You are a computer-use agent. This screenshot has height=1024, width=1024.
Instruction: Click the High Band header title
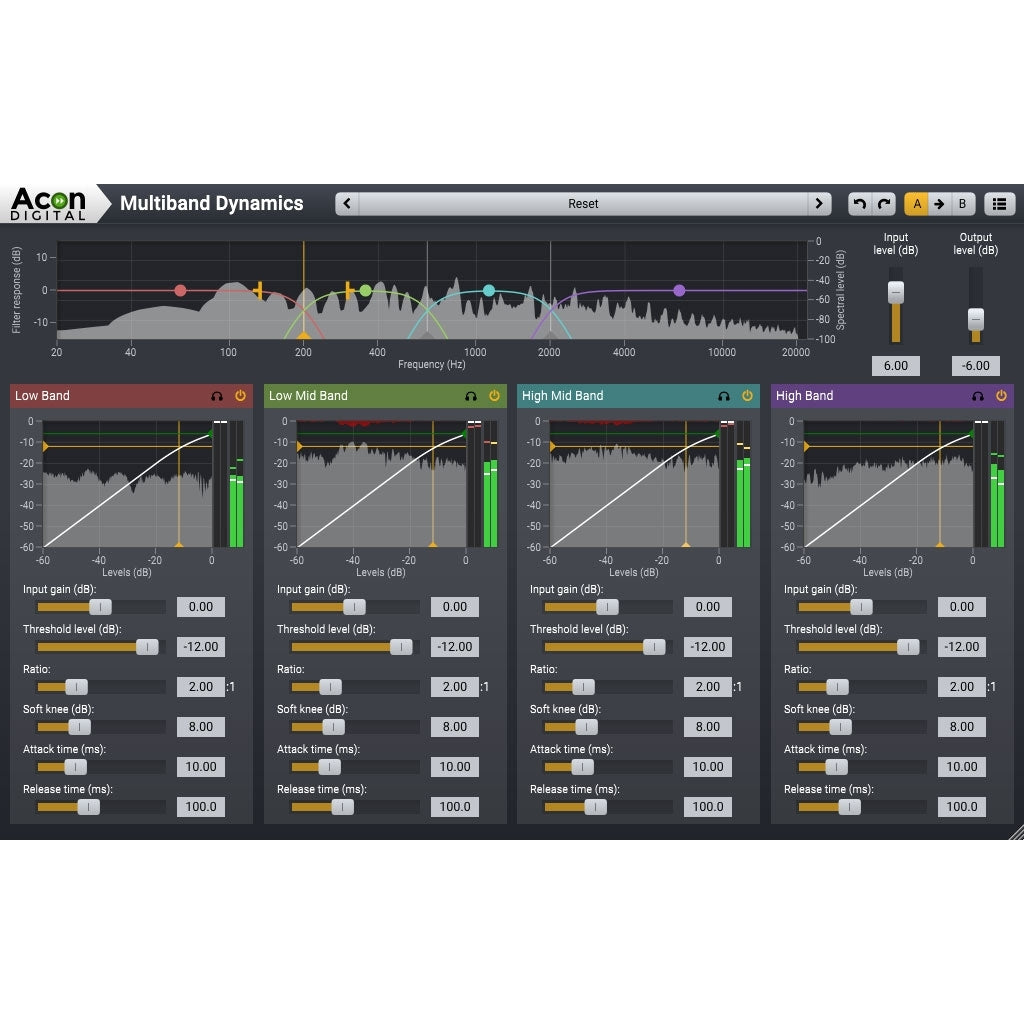[805, 396]
